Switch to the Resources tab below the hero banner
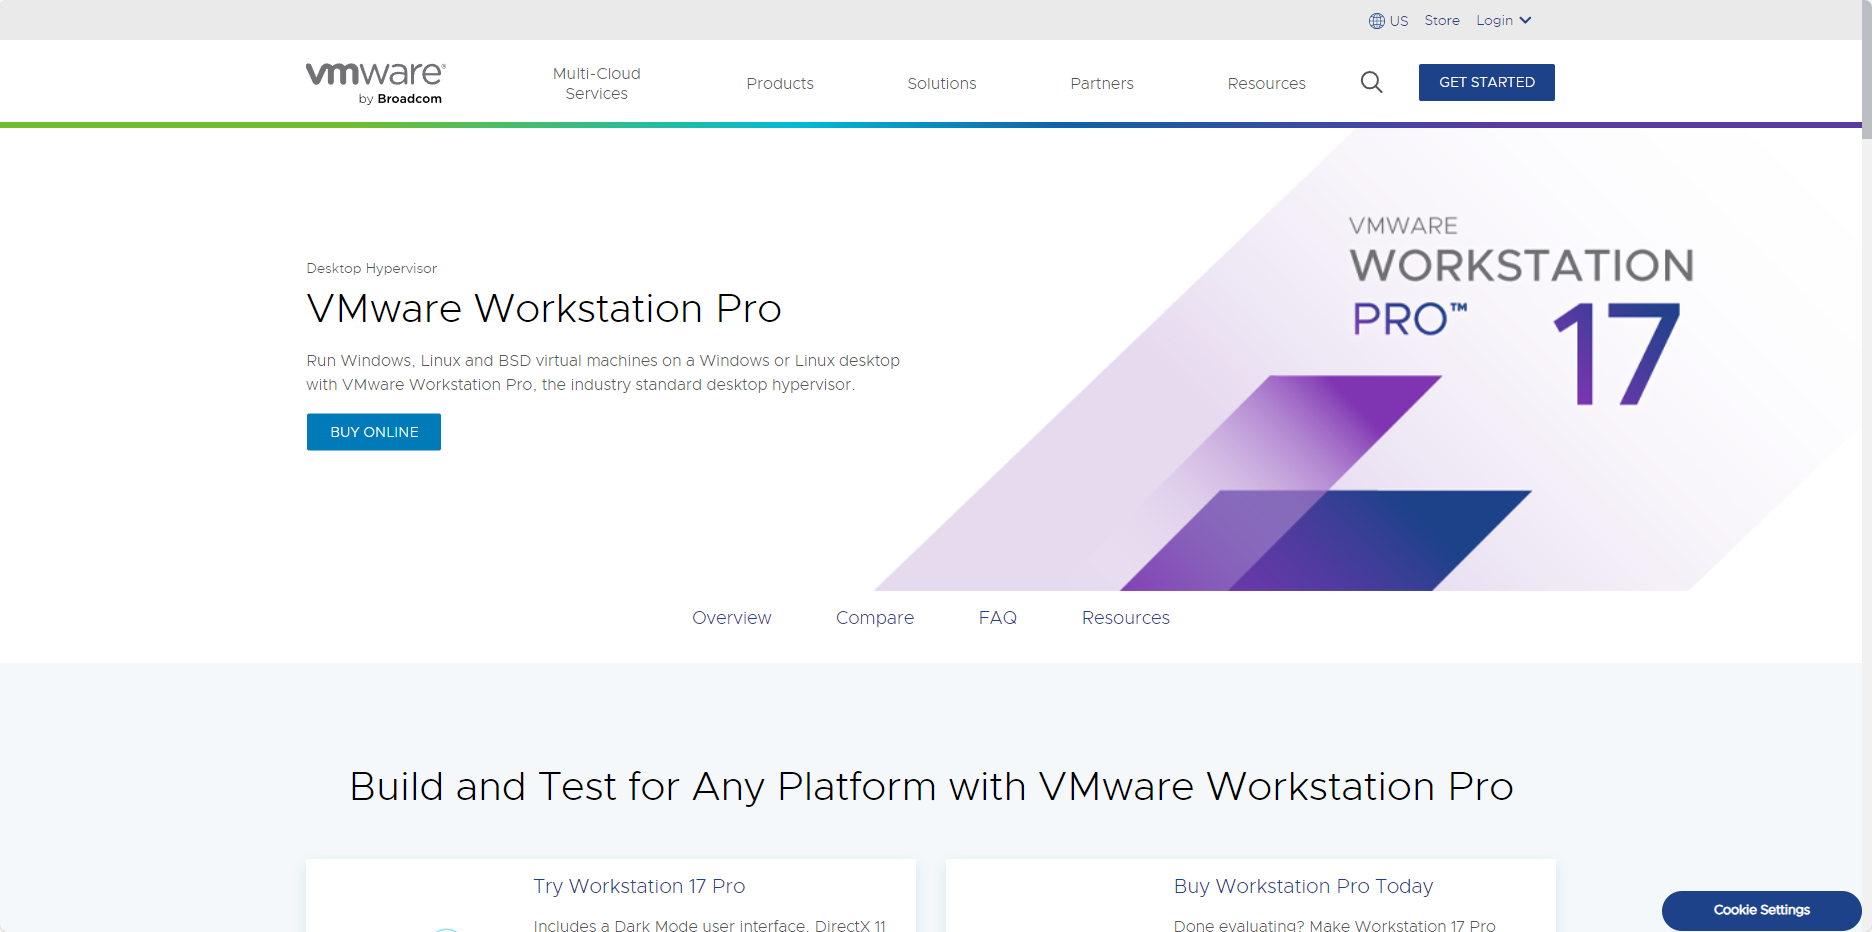Image resolution: width=1872 pixels, height=932 pixels. [1126, 618]
